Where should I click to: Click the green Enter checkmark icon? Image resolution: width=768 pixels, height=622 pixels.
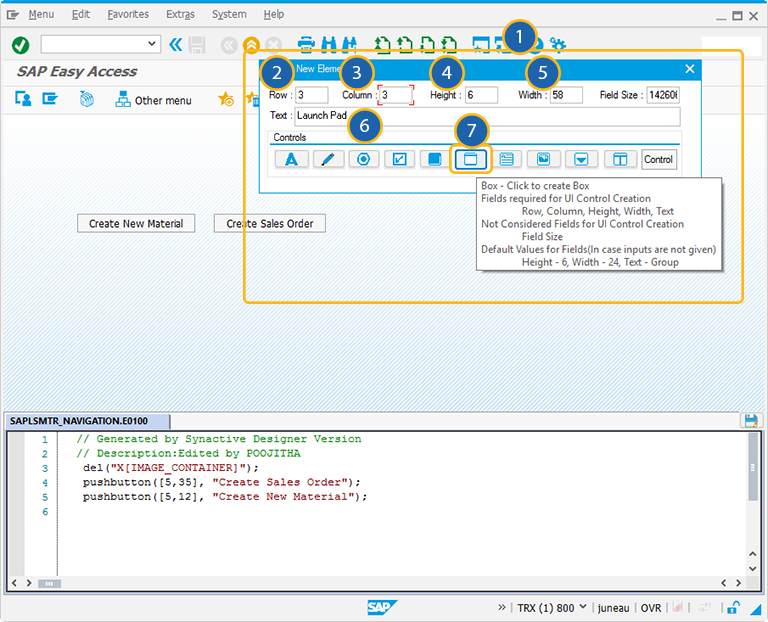pos(21,45)
